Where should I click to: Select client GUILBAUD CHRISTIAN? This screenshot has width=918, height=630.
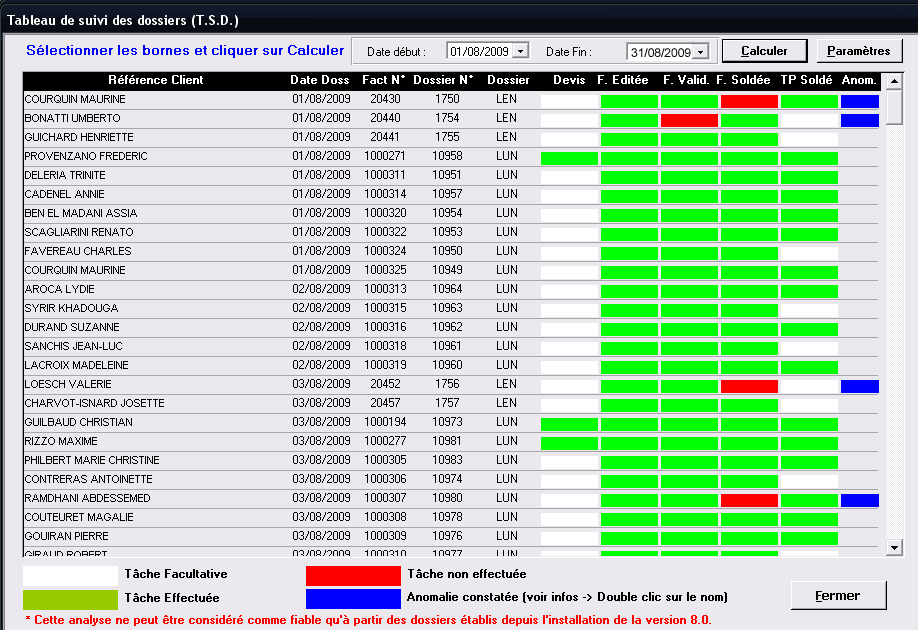click(x=78, y=422)
